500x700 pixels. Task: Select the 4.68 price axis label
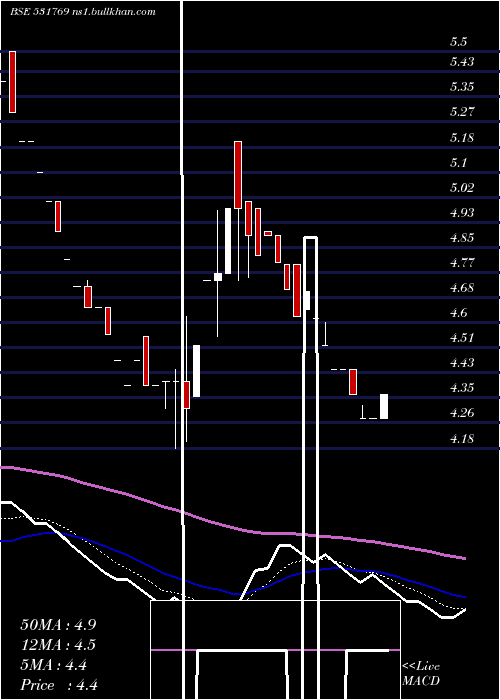point(462,288)
